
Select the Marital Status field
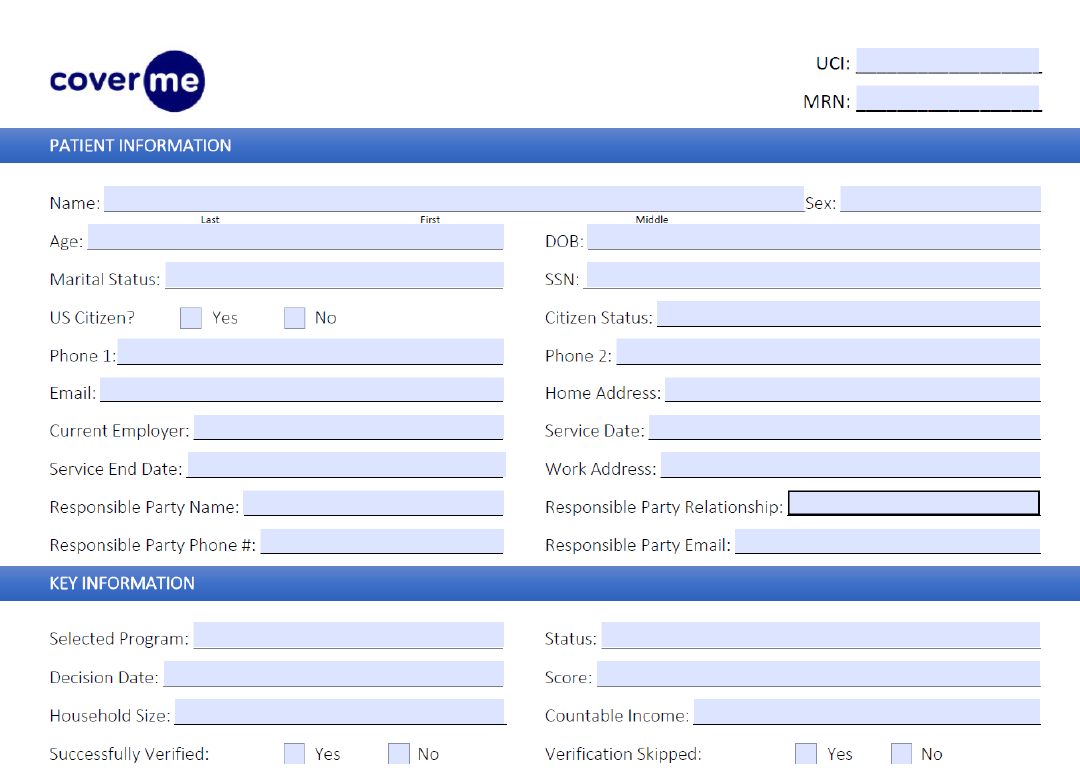point(334,275)
